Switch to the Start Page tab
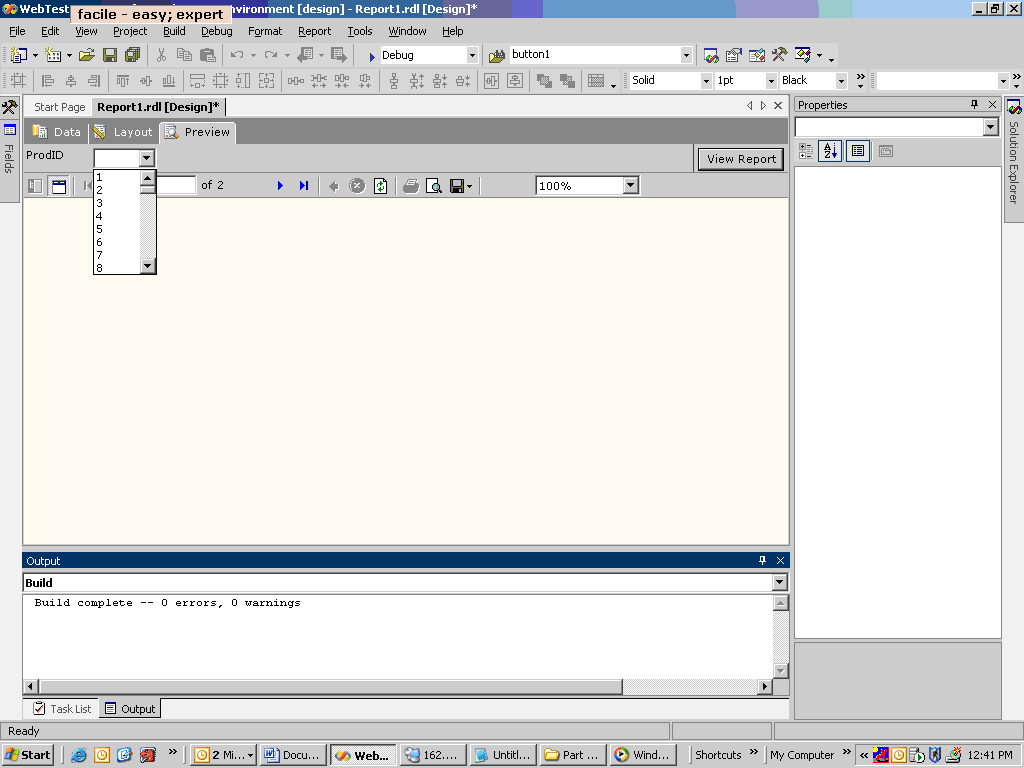The image size is (1024, 768). tap(59, 107)
